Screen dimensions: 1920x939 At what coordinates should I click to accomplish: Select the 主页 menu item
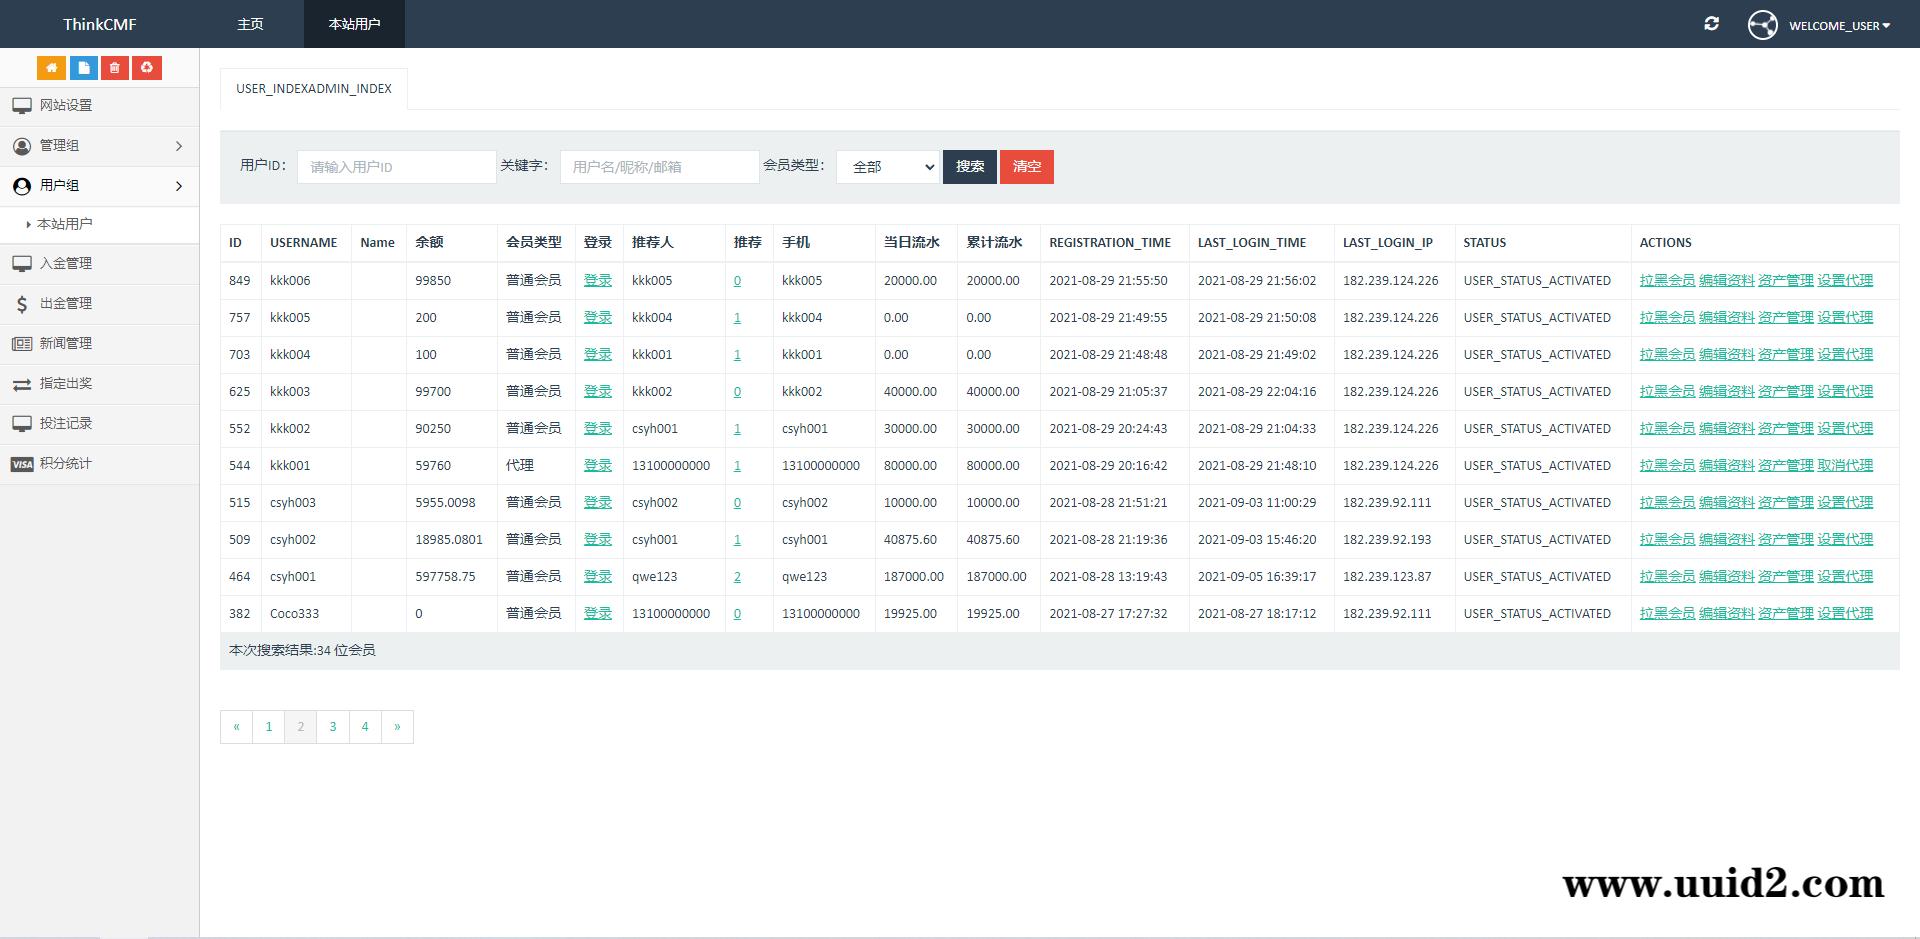[x=250, y=23]
